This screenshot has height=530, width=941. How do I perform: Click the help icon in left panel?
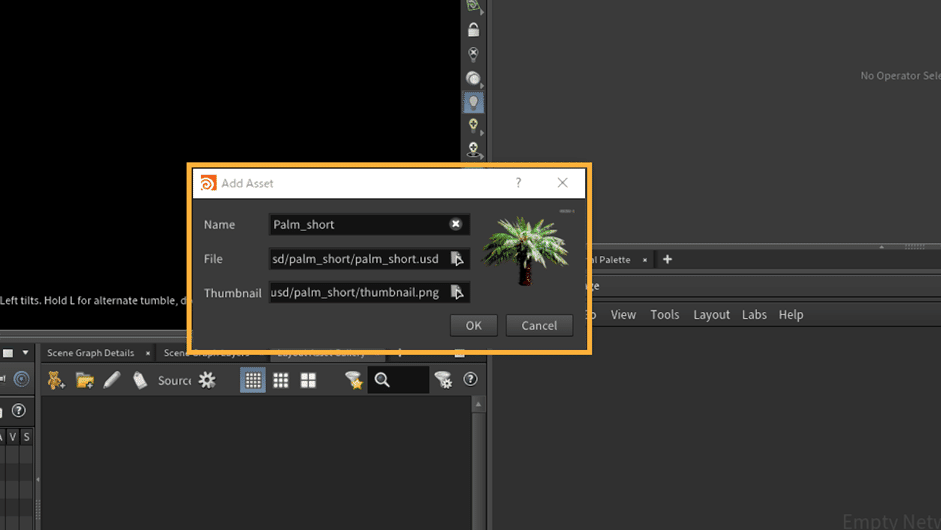[x=19, y=411]
